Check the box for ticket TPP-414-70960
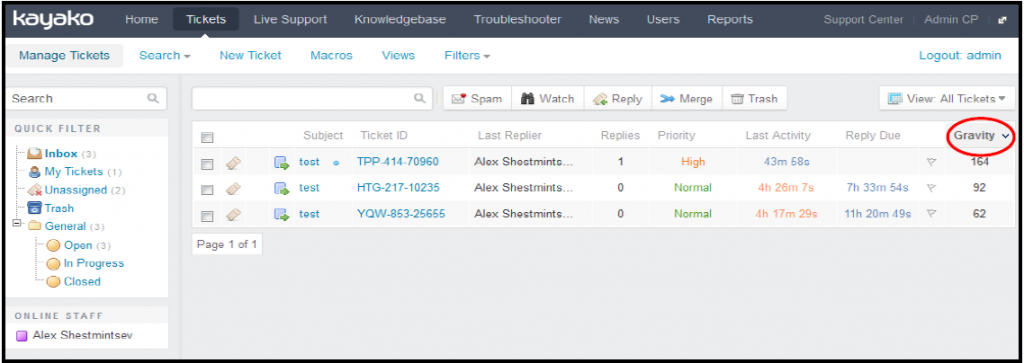This screenshot has width=1024, height=363. click(x=207, y=163)
